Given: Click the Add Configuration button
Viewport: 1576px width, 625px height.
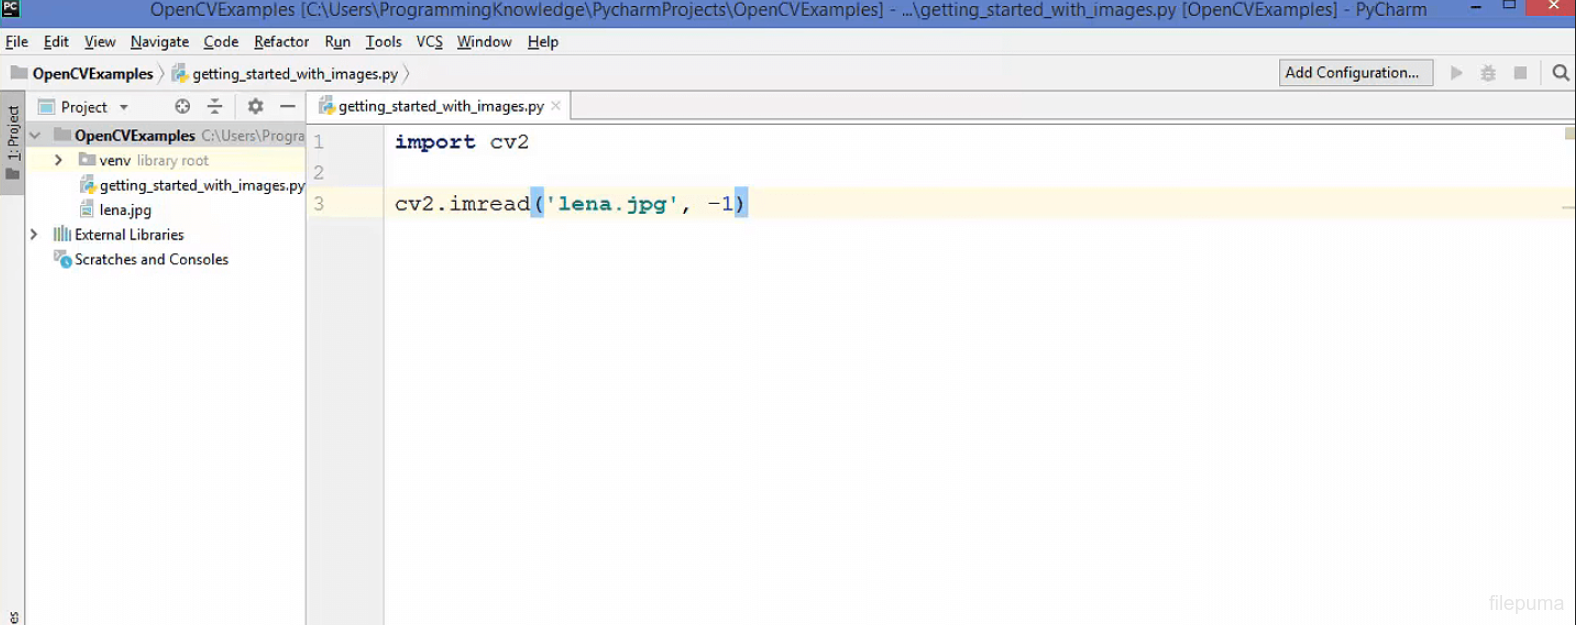Looking at the screenshot, I should pyautogui.click(x=1355, y=73).
